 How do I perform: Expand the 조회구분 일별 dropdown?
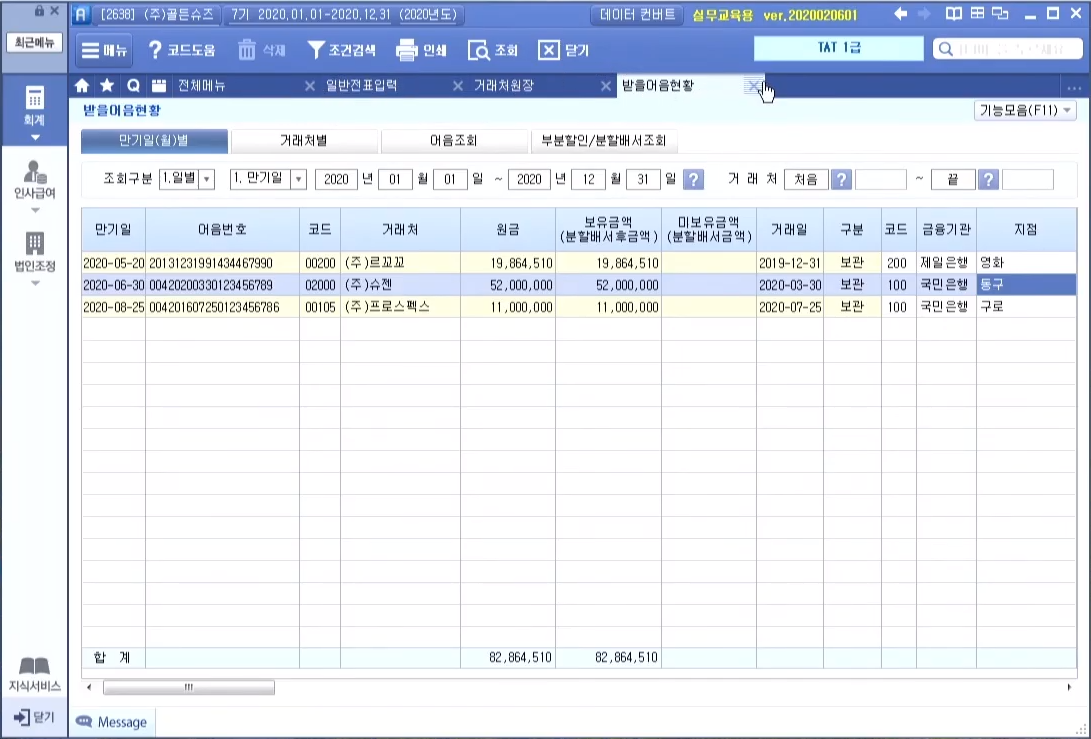(x=207, y=179)
